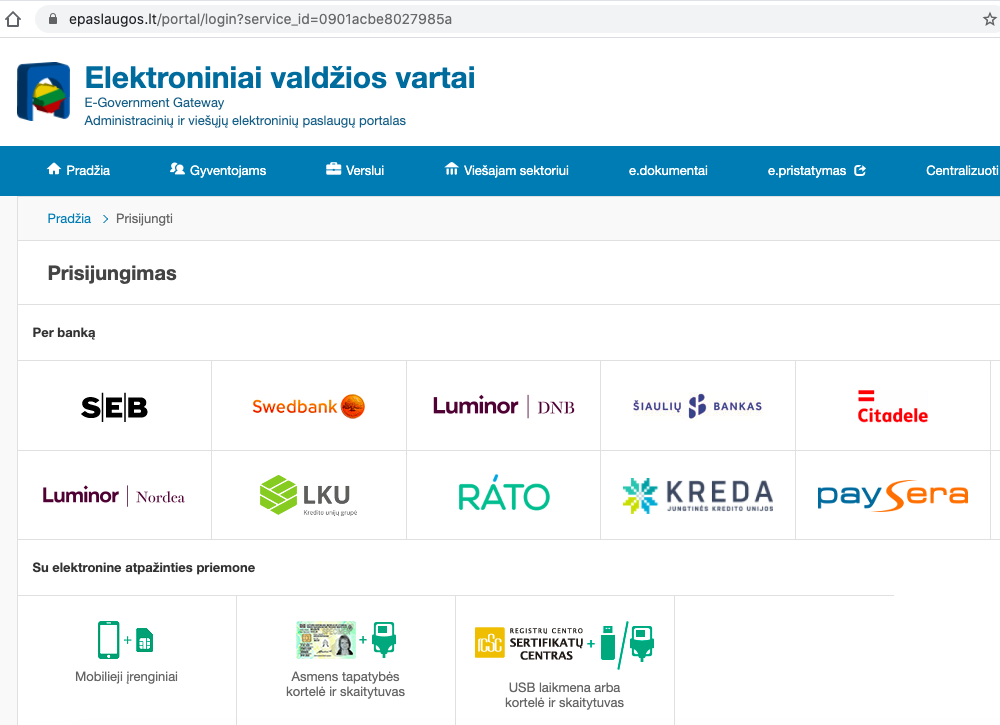Select Šiaulių bankas login
Viewport: 1000px width, 725px height.
coord(698,406)
